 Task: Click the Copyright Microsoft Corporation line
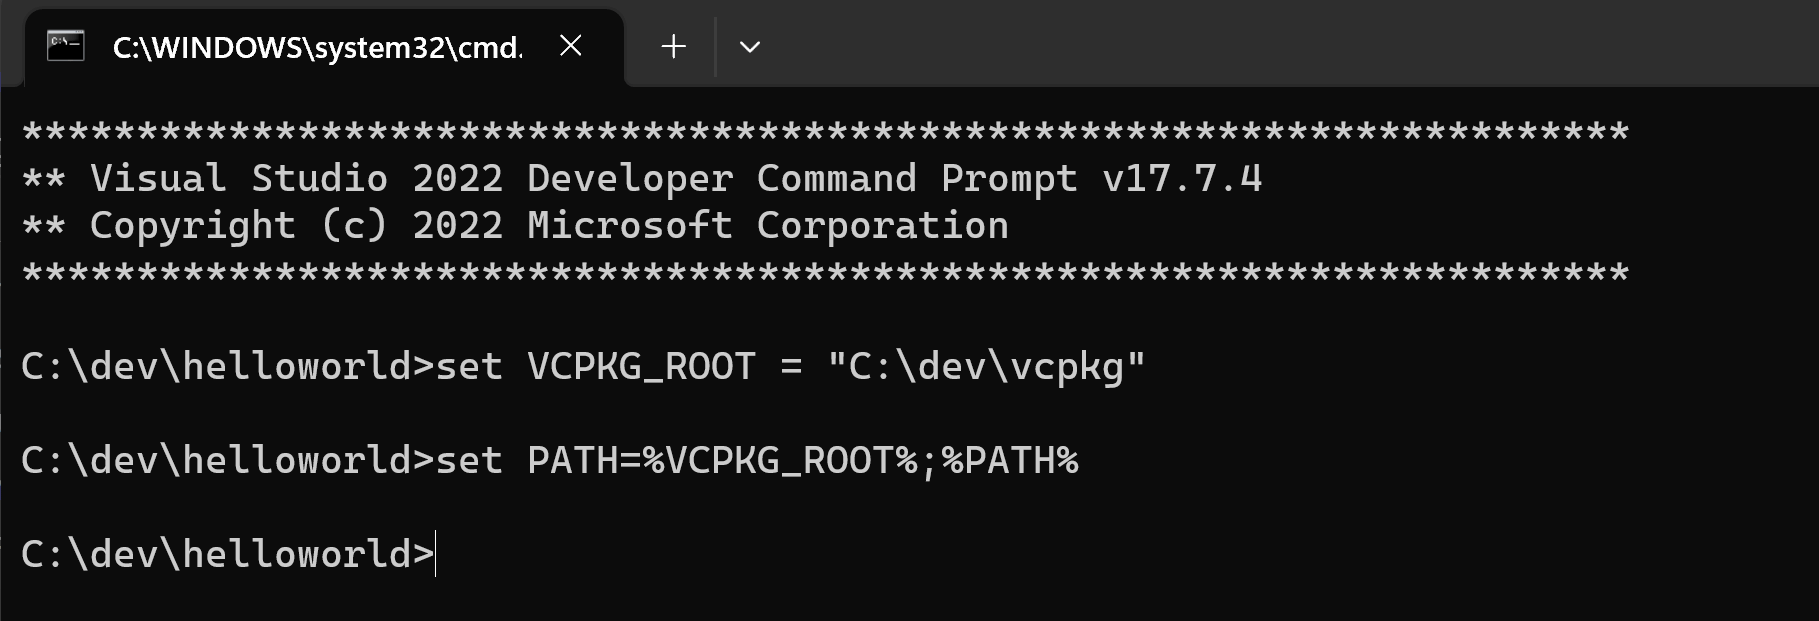click(x=515, y=224)
